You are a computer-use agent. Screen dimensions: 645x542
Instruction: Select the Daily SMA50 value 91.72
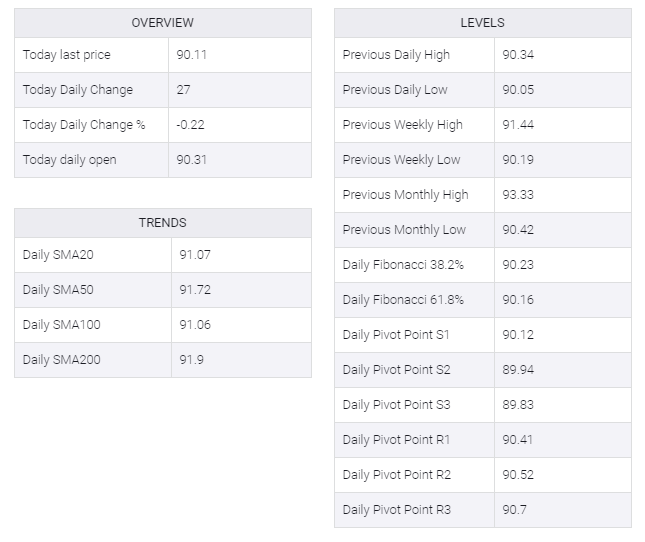pos(195,290)
